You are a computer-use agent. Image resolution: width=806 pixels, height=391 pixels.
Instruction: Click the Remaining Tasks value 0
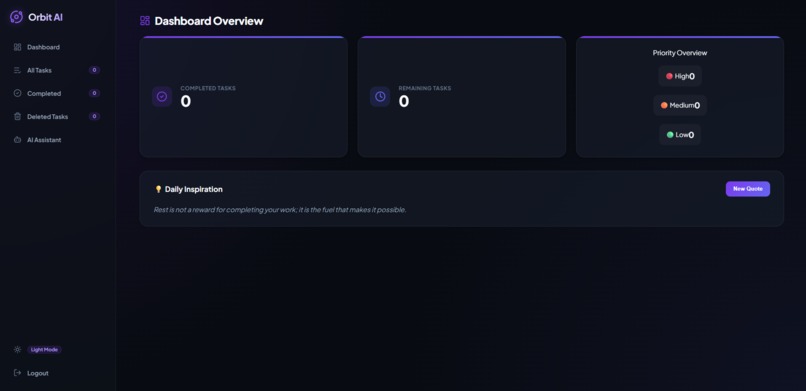pyautogui.click(x=404, y=101)
